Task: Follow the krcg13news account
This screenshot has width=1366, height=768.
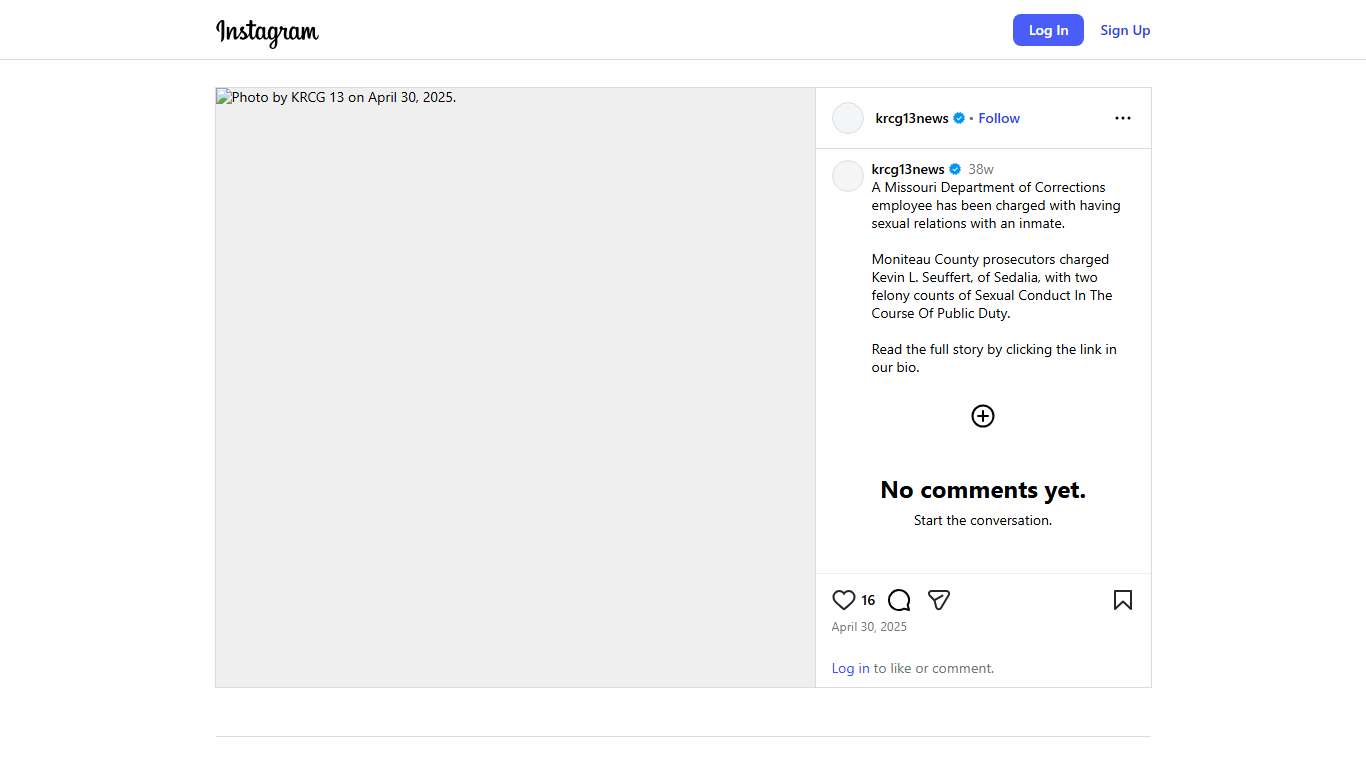Action: (x=998, y=118)
